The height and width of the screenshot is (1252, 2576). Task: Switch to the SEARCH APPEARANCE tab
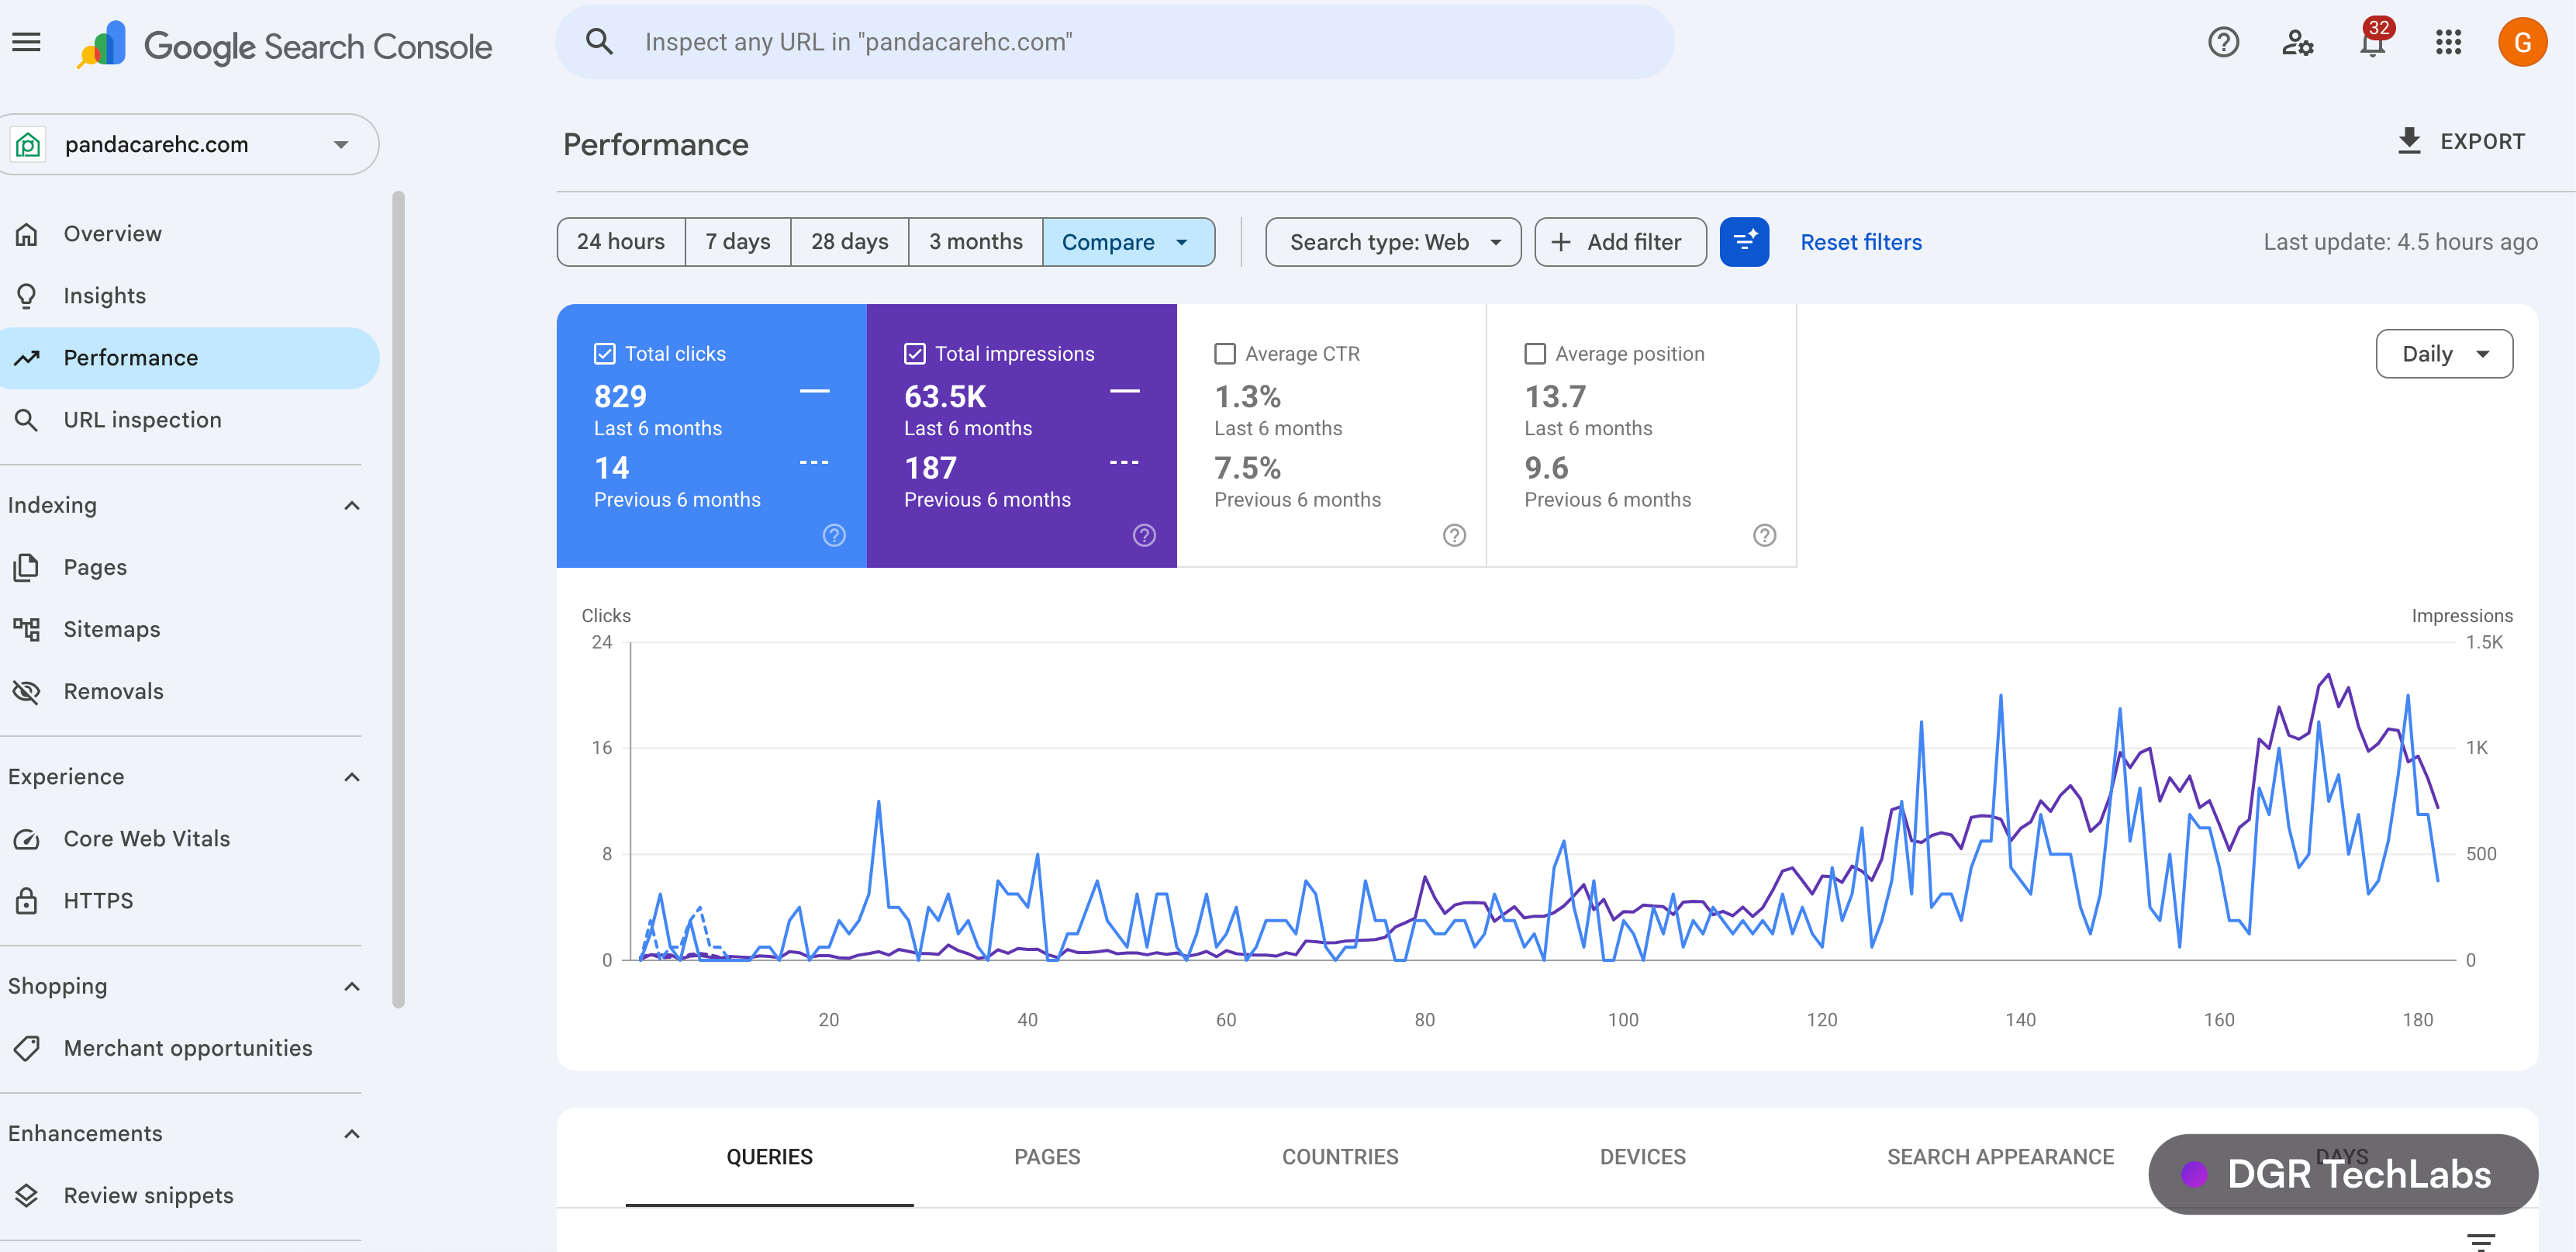pos(2000,1157)
